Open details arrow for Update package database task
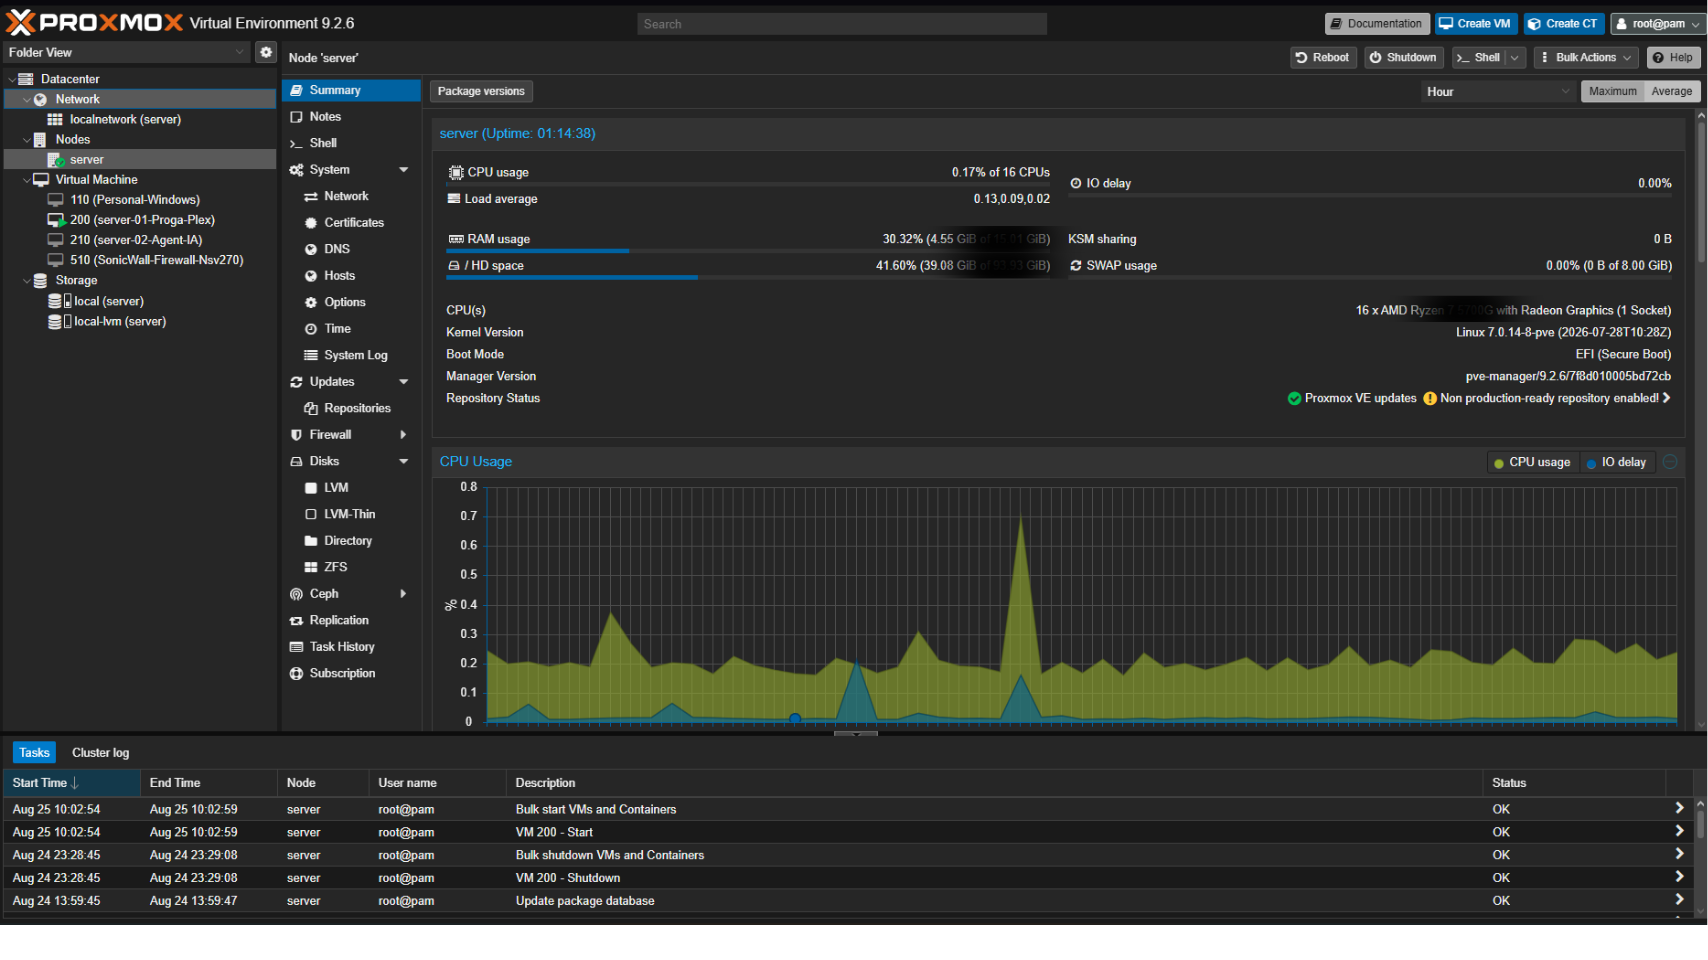 [x=1679, y=900]
